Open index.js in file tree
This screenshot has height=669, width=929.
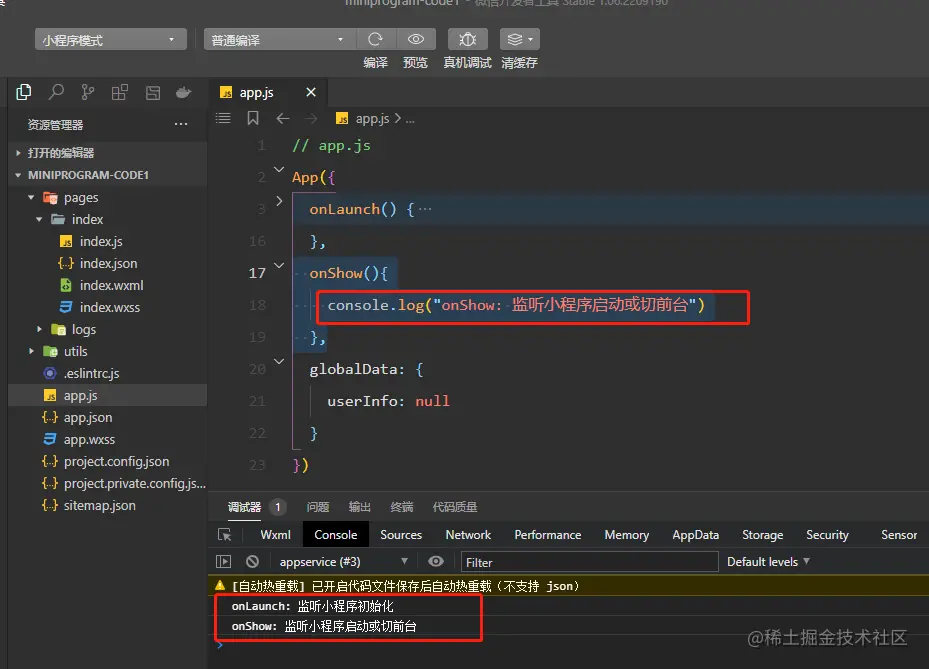tap(101, 241)
